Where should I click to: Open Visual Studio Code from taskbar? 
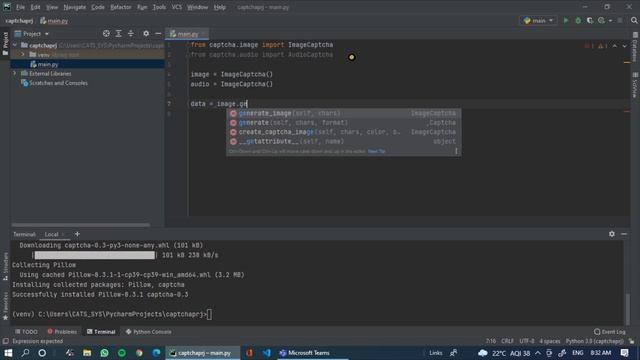tap(267, 353)
